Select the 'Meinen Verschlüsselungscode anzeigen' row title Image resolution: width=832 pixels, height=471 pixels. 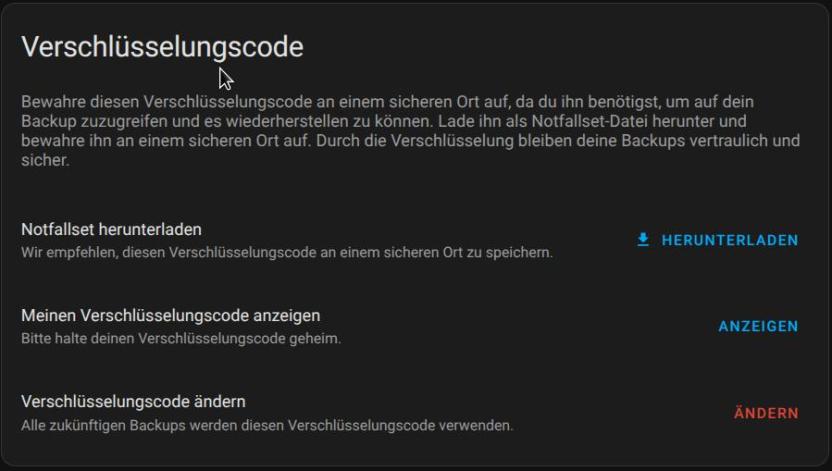coord(171,316)
